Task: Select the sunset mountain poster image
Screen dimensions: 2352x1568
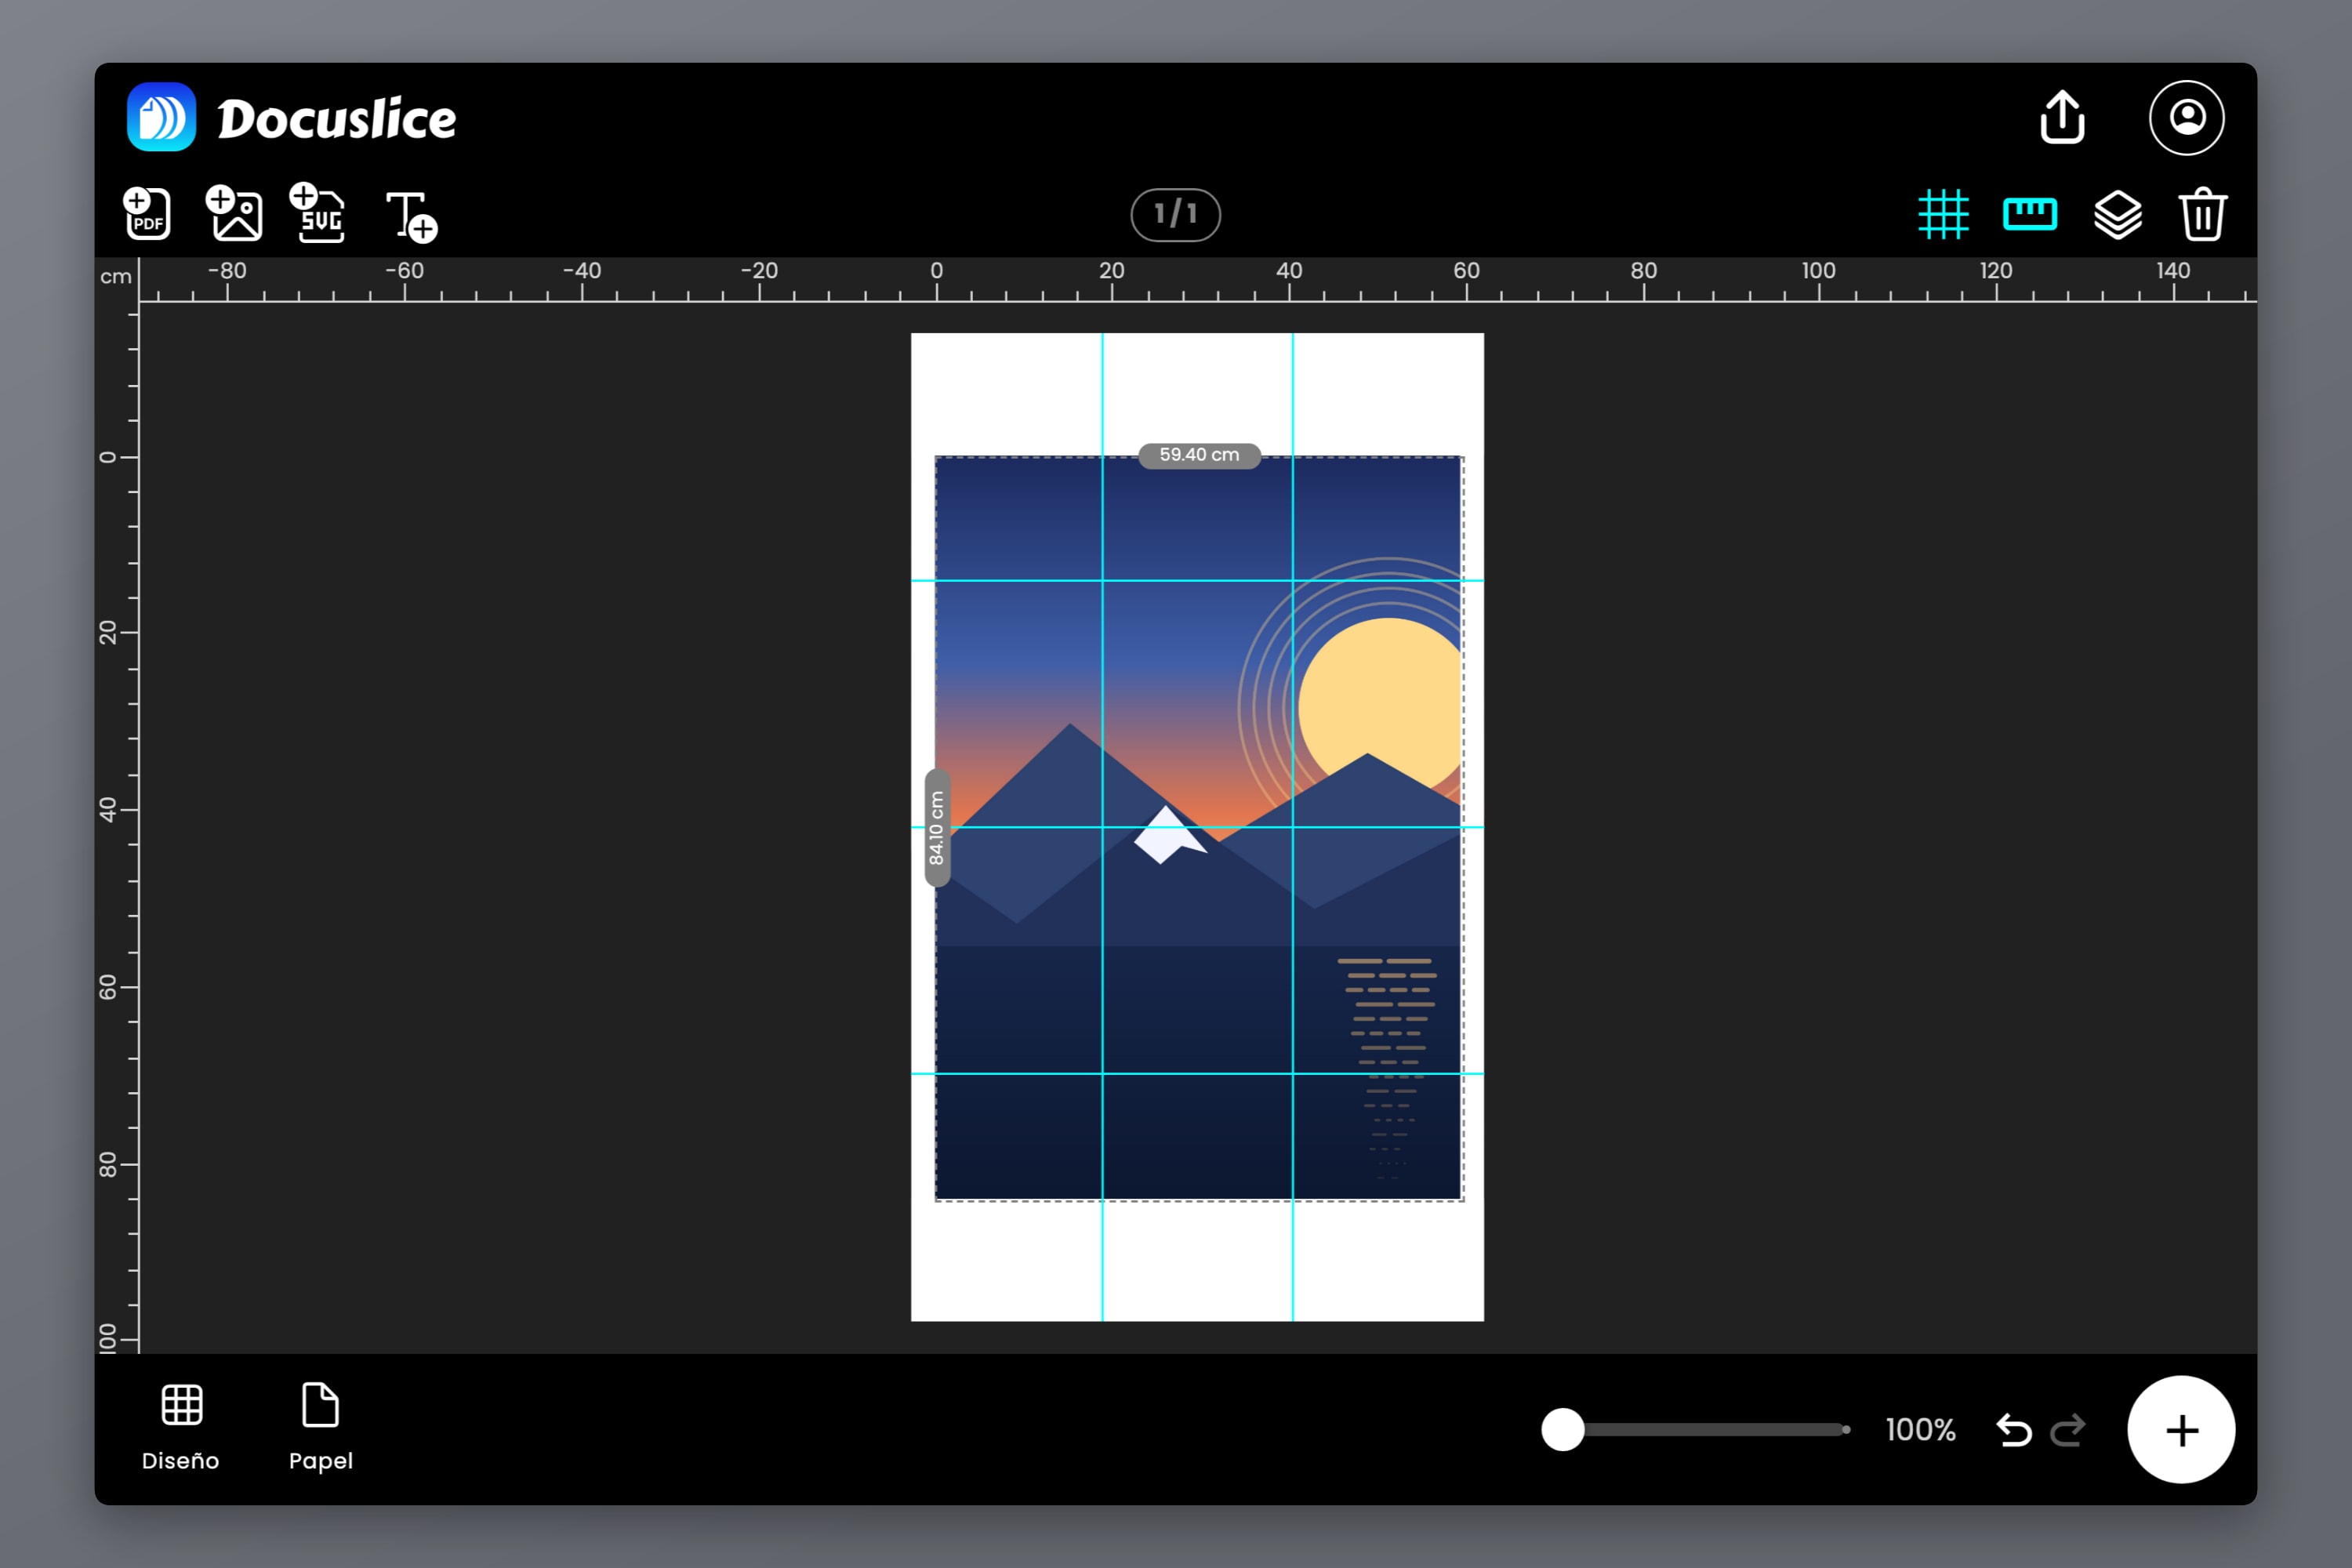Action: [x=1199, y=828]
